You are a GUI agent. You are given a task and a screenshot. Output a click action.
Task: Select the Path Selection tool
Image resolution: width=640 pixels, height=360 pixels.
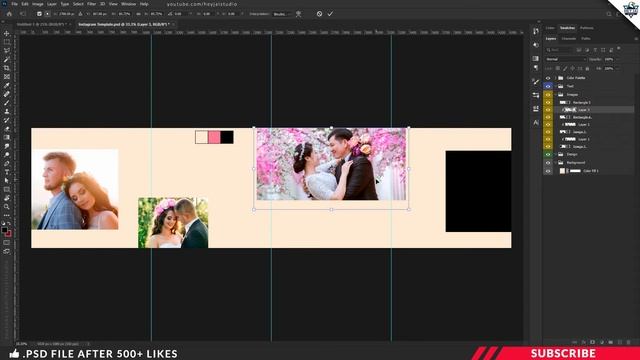pos(7,180)
